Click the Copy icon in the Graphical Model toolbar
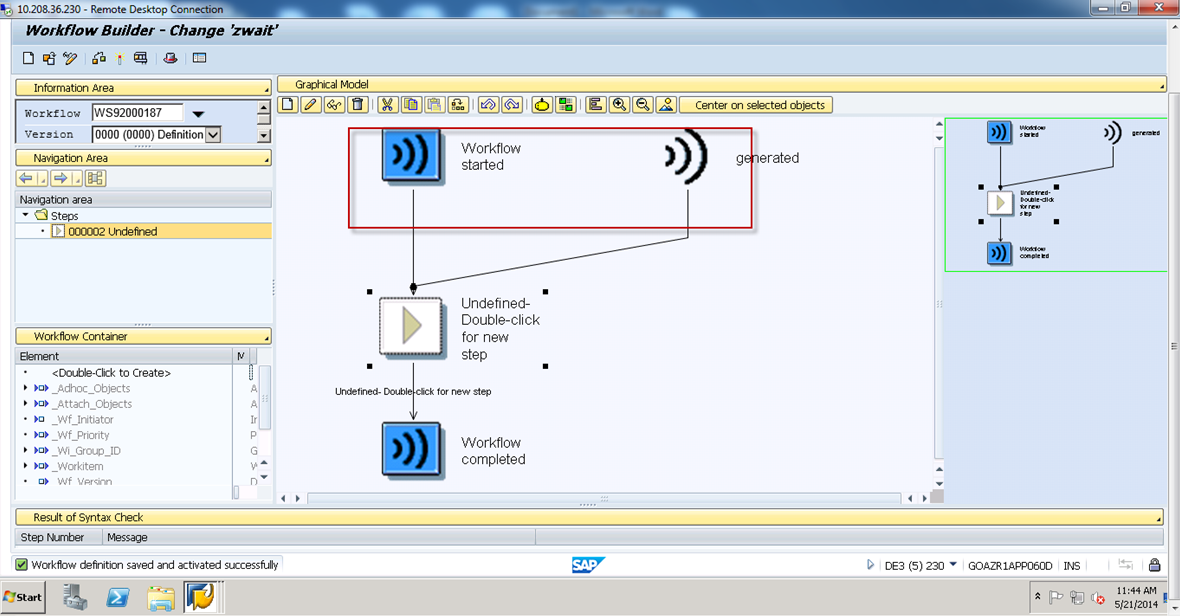1180x616 pixels. coord(411,105)
